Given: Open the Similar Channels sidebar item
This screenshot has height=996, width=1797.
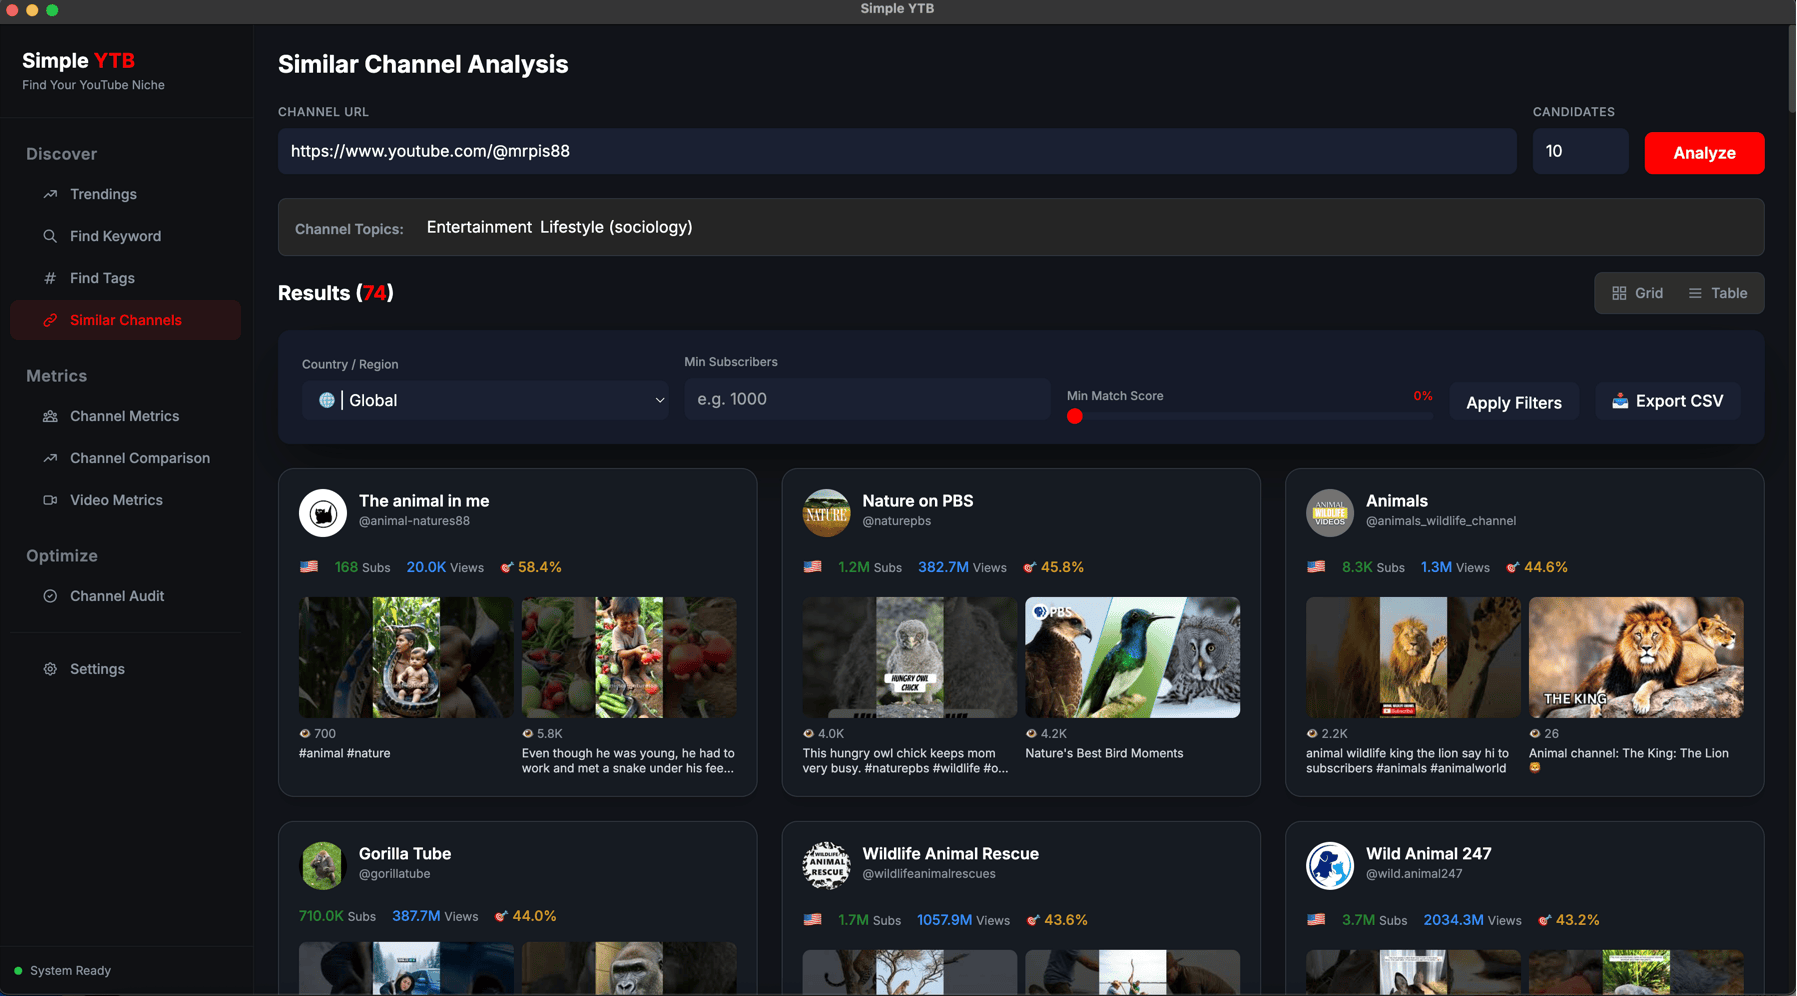Looking at the screenshot, I should pyautogui.click(x=125, y=320).
